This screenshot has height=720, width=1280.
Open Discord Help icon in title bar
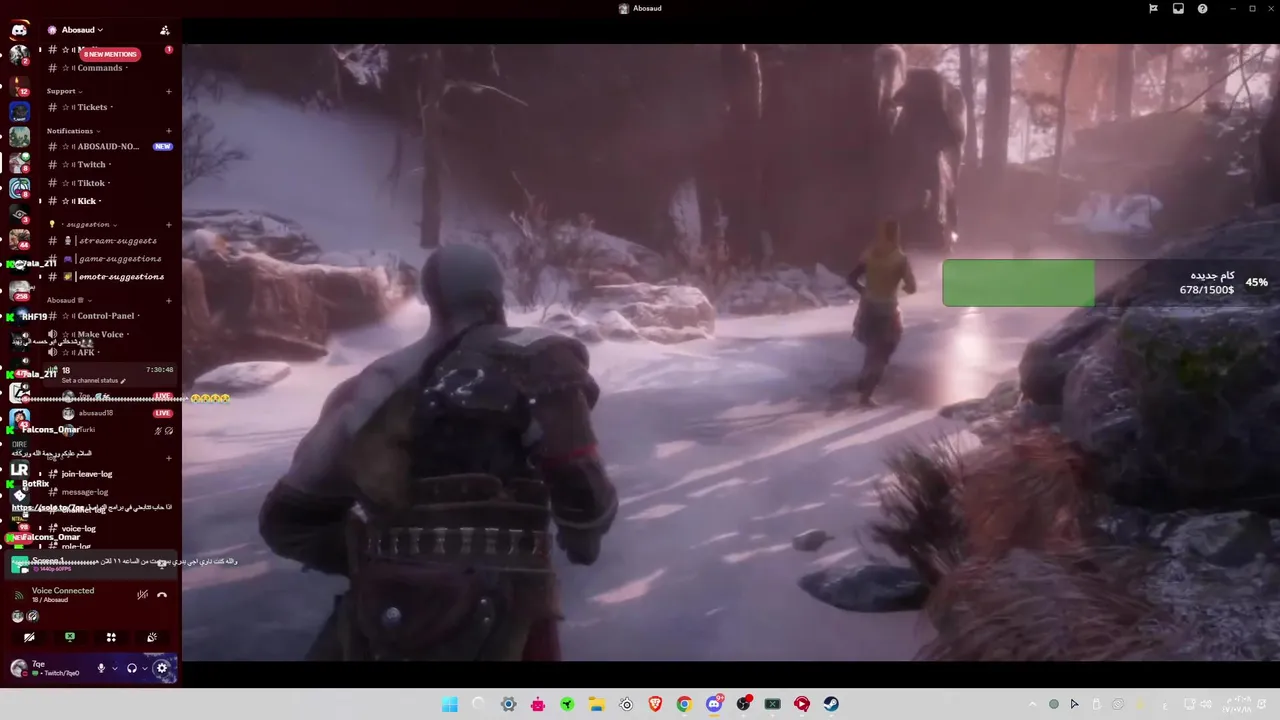pyautogui.click(x=1203, y=8)
